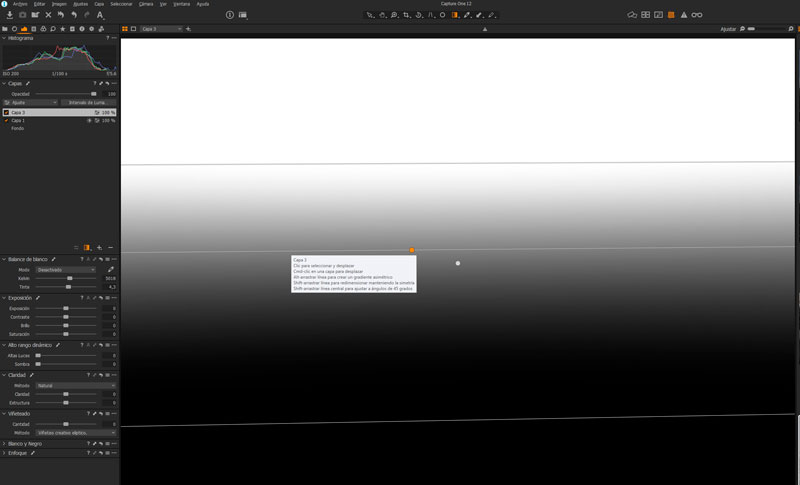Select the gradient mask tool in toolbar
Image resolution: width=800 pixels, height=485 pixels.
tap(455, 15)
